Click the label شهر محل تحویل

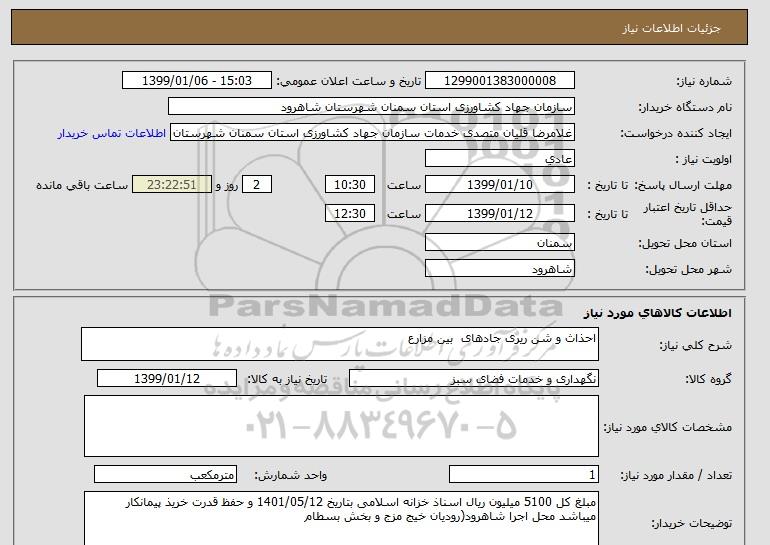(688, 270)
